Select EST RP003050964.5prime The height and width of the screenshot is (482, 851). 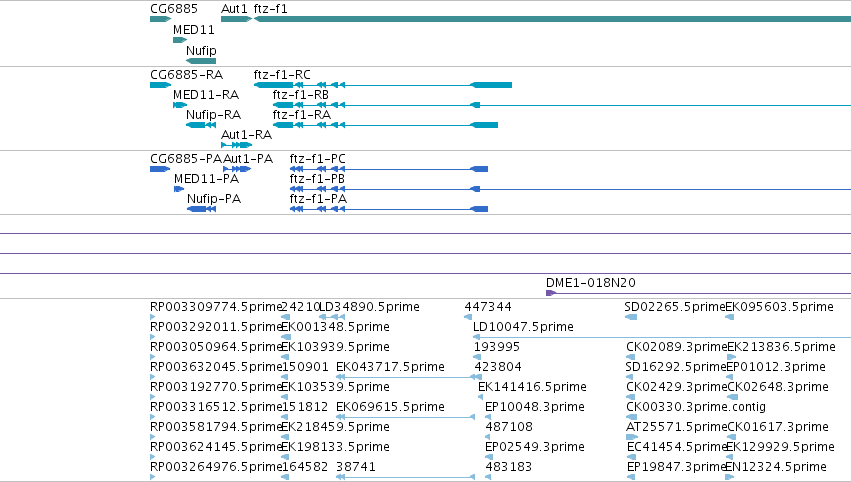(216, 346)
